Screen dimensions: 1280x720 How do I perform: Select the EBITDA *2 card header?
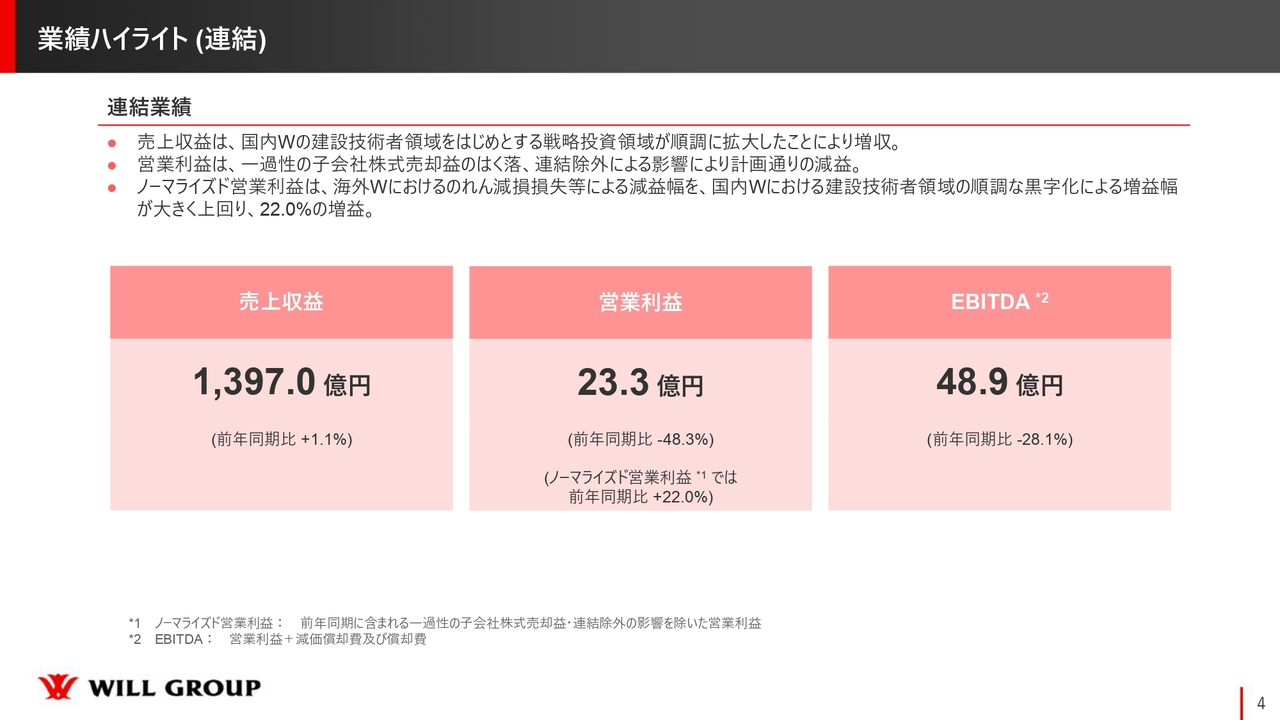click(999, 302)
